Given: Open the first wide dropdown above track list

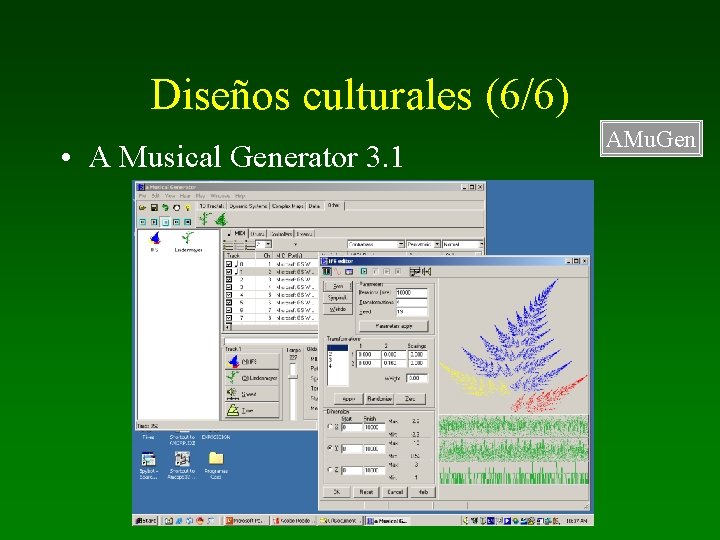Looking at the screenshot, I should [x=376, y=244].
